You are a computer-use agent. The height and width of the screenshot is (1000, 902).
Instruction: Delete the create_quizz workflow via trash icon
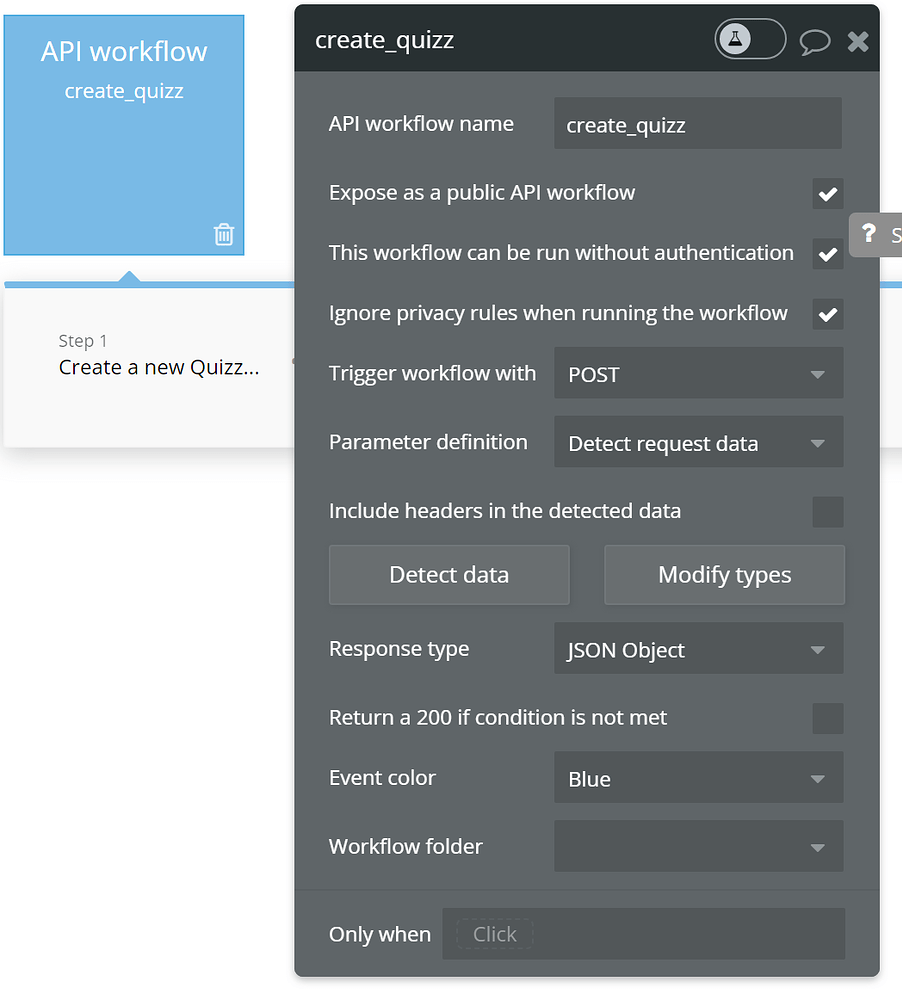coord(224,234)
